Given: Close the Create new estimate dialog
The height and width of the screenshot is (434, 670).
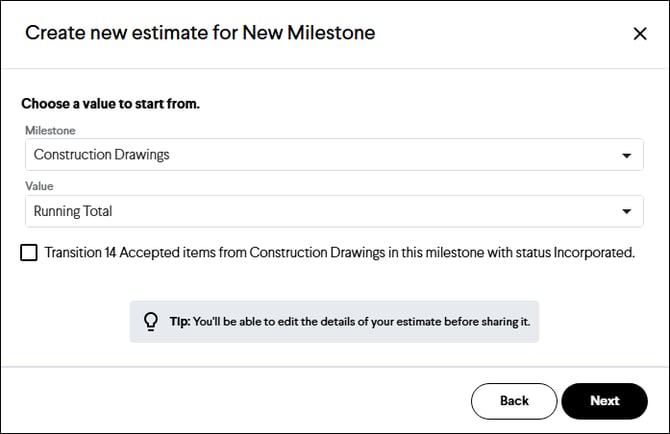Looking at the screenshot, I should coord(640,33).
